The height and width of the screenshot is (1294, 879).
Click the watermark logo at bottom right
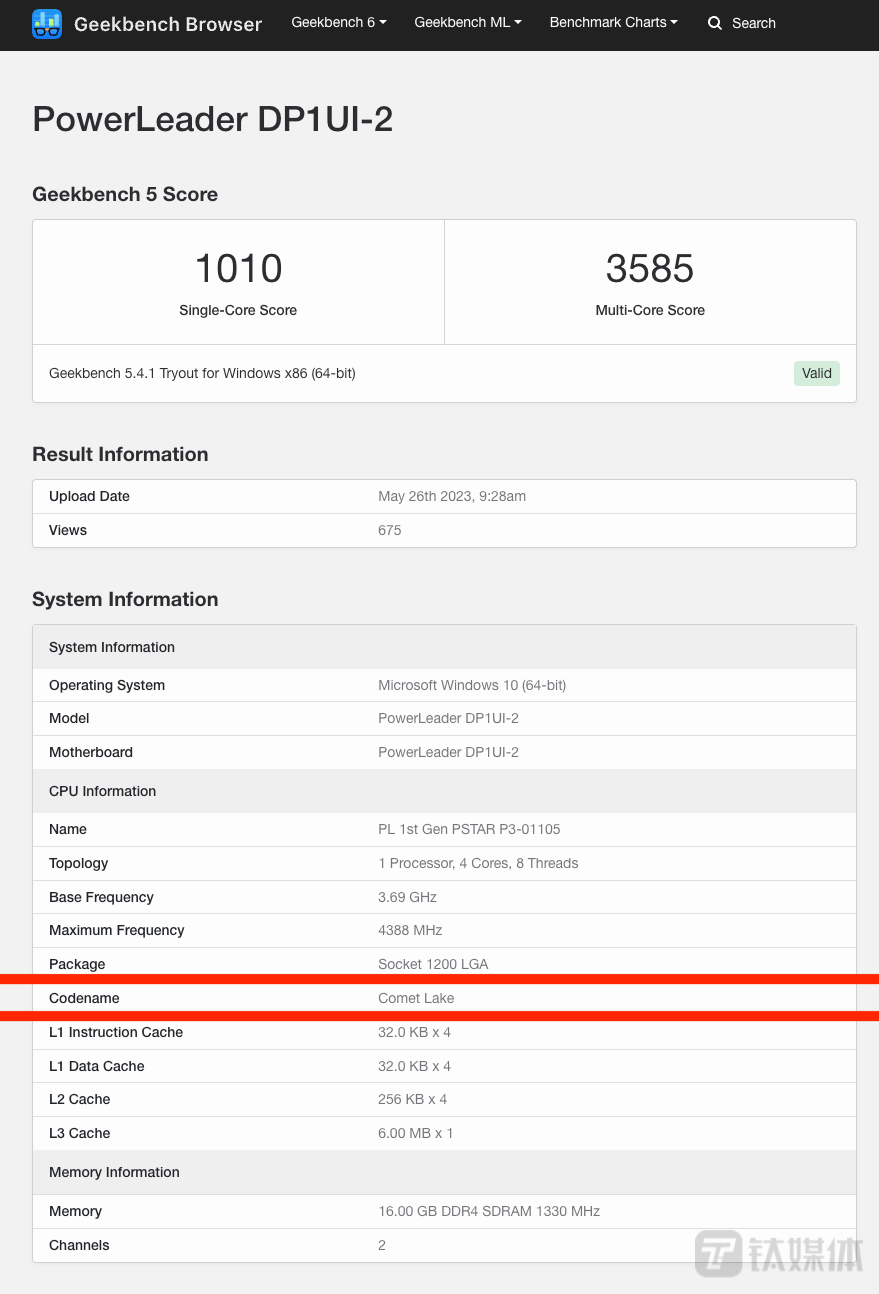pyautogui.click(x=779, y=1253)
